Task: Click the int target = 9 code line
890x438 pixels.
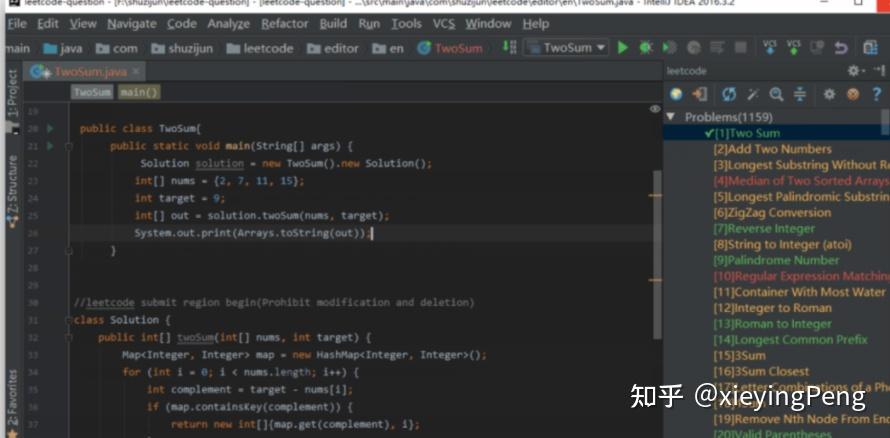Action: point(180,199)
